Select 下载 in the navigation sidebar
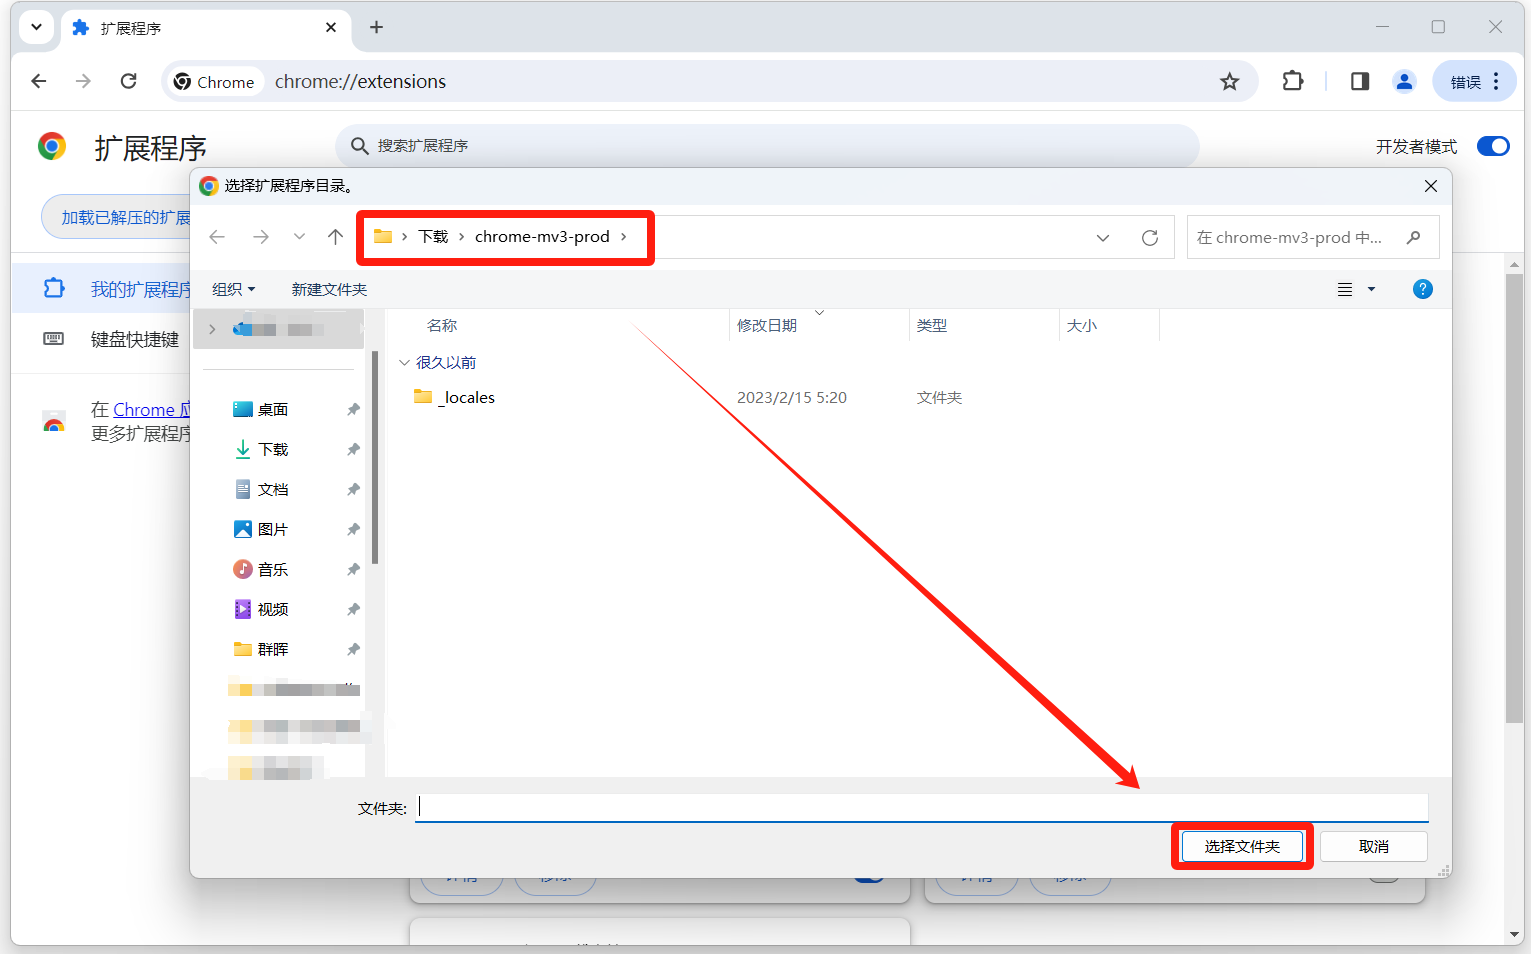The image size is (1531, 954). (273, 450)
